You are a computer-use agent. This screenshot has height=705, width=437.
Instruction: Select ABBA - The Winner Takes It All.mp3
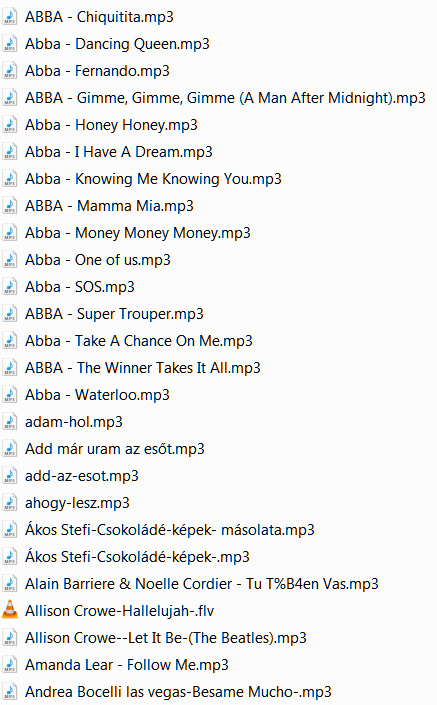pos(143,368)
